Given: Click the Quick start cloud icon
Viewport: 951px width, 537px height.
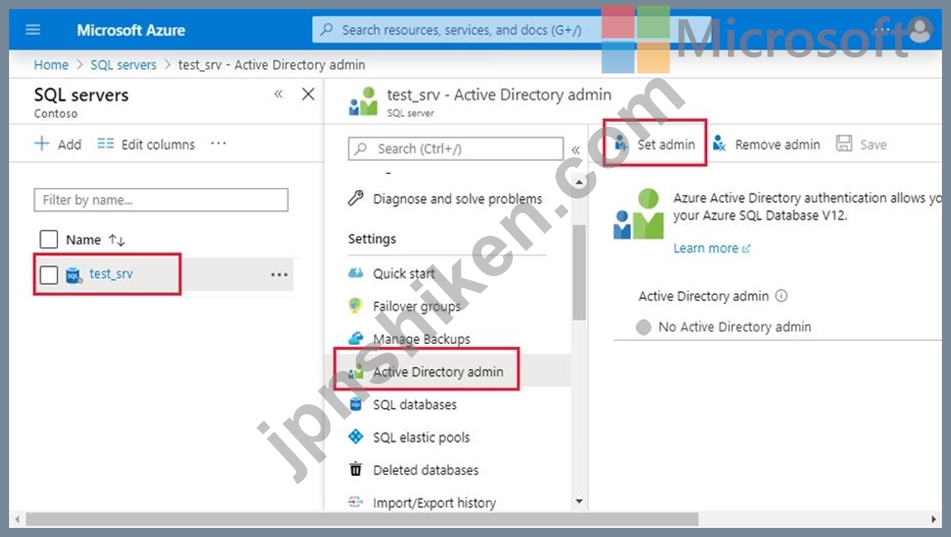Looking at the screenshot, I should point(356,273).
